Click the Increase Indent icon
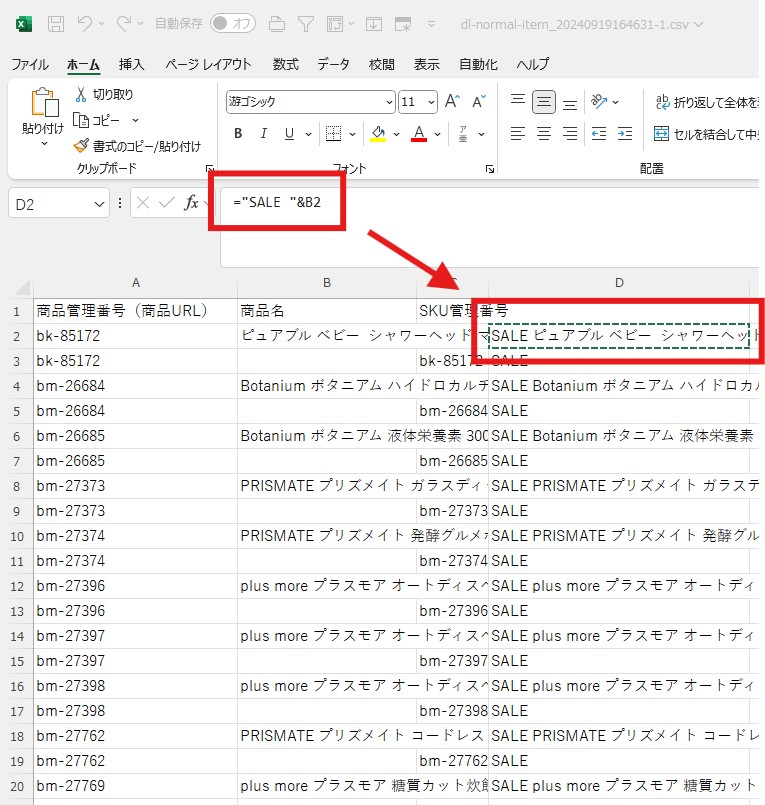The height and width of the screenshot is (805, 765). click(624, 133)
